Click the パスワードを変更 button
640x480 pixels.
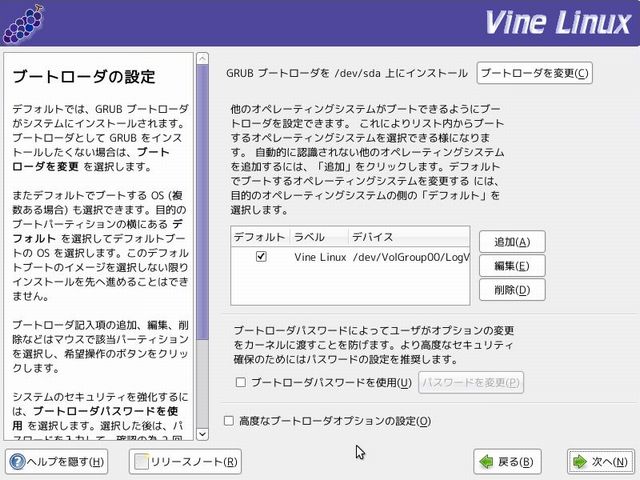tap(471, 382)
